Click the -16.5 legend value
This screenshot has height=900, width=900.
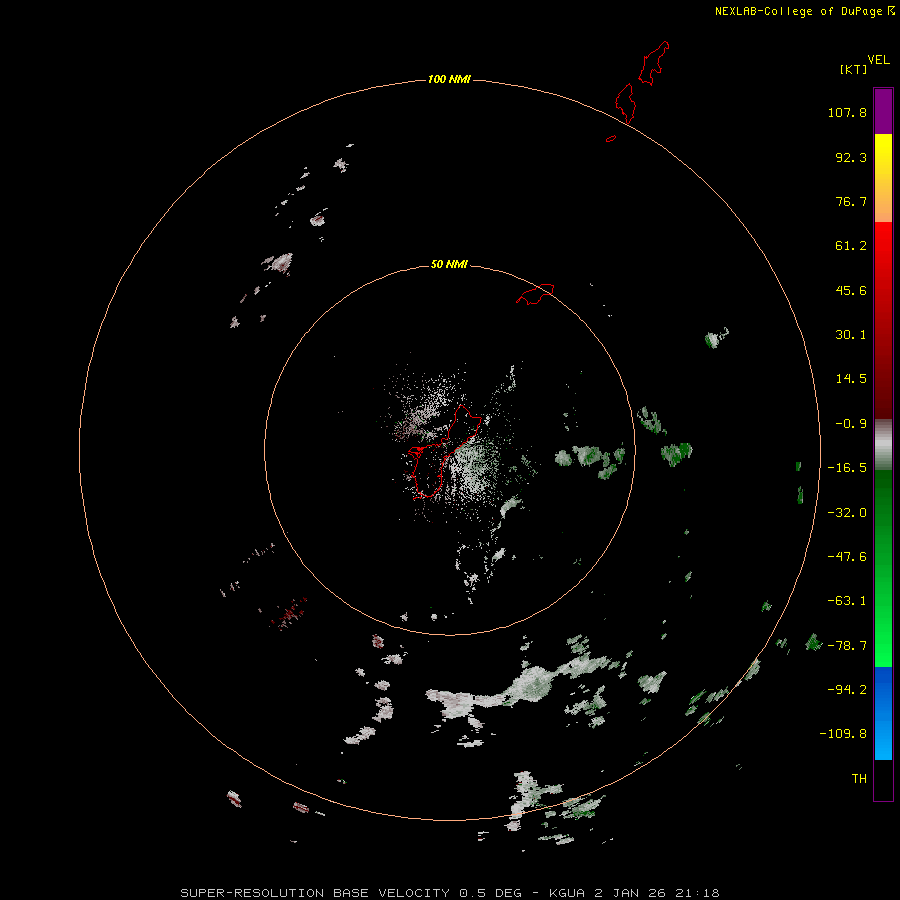(x=847, y=468)
